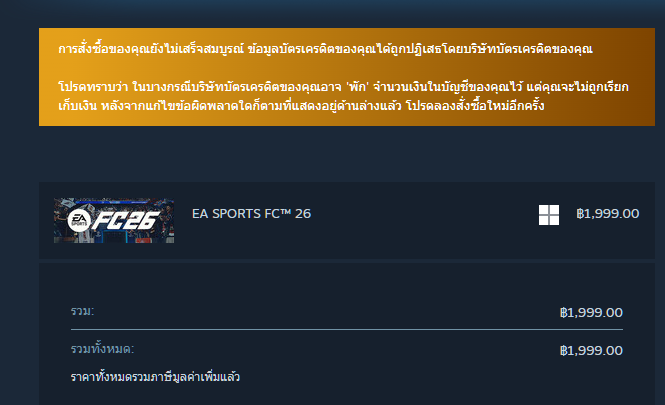Click the ™ 26 end of game title
This screenshot has width=665, height=405.
(x=296, y=214)
